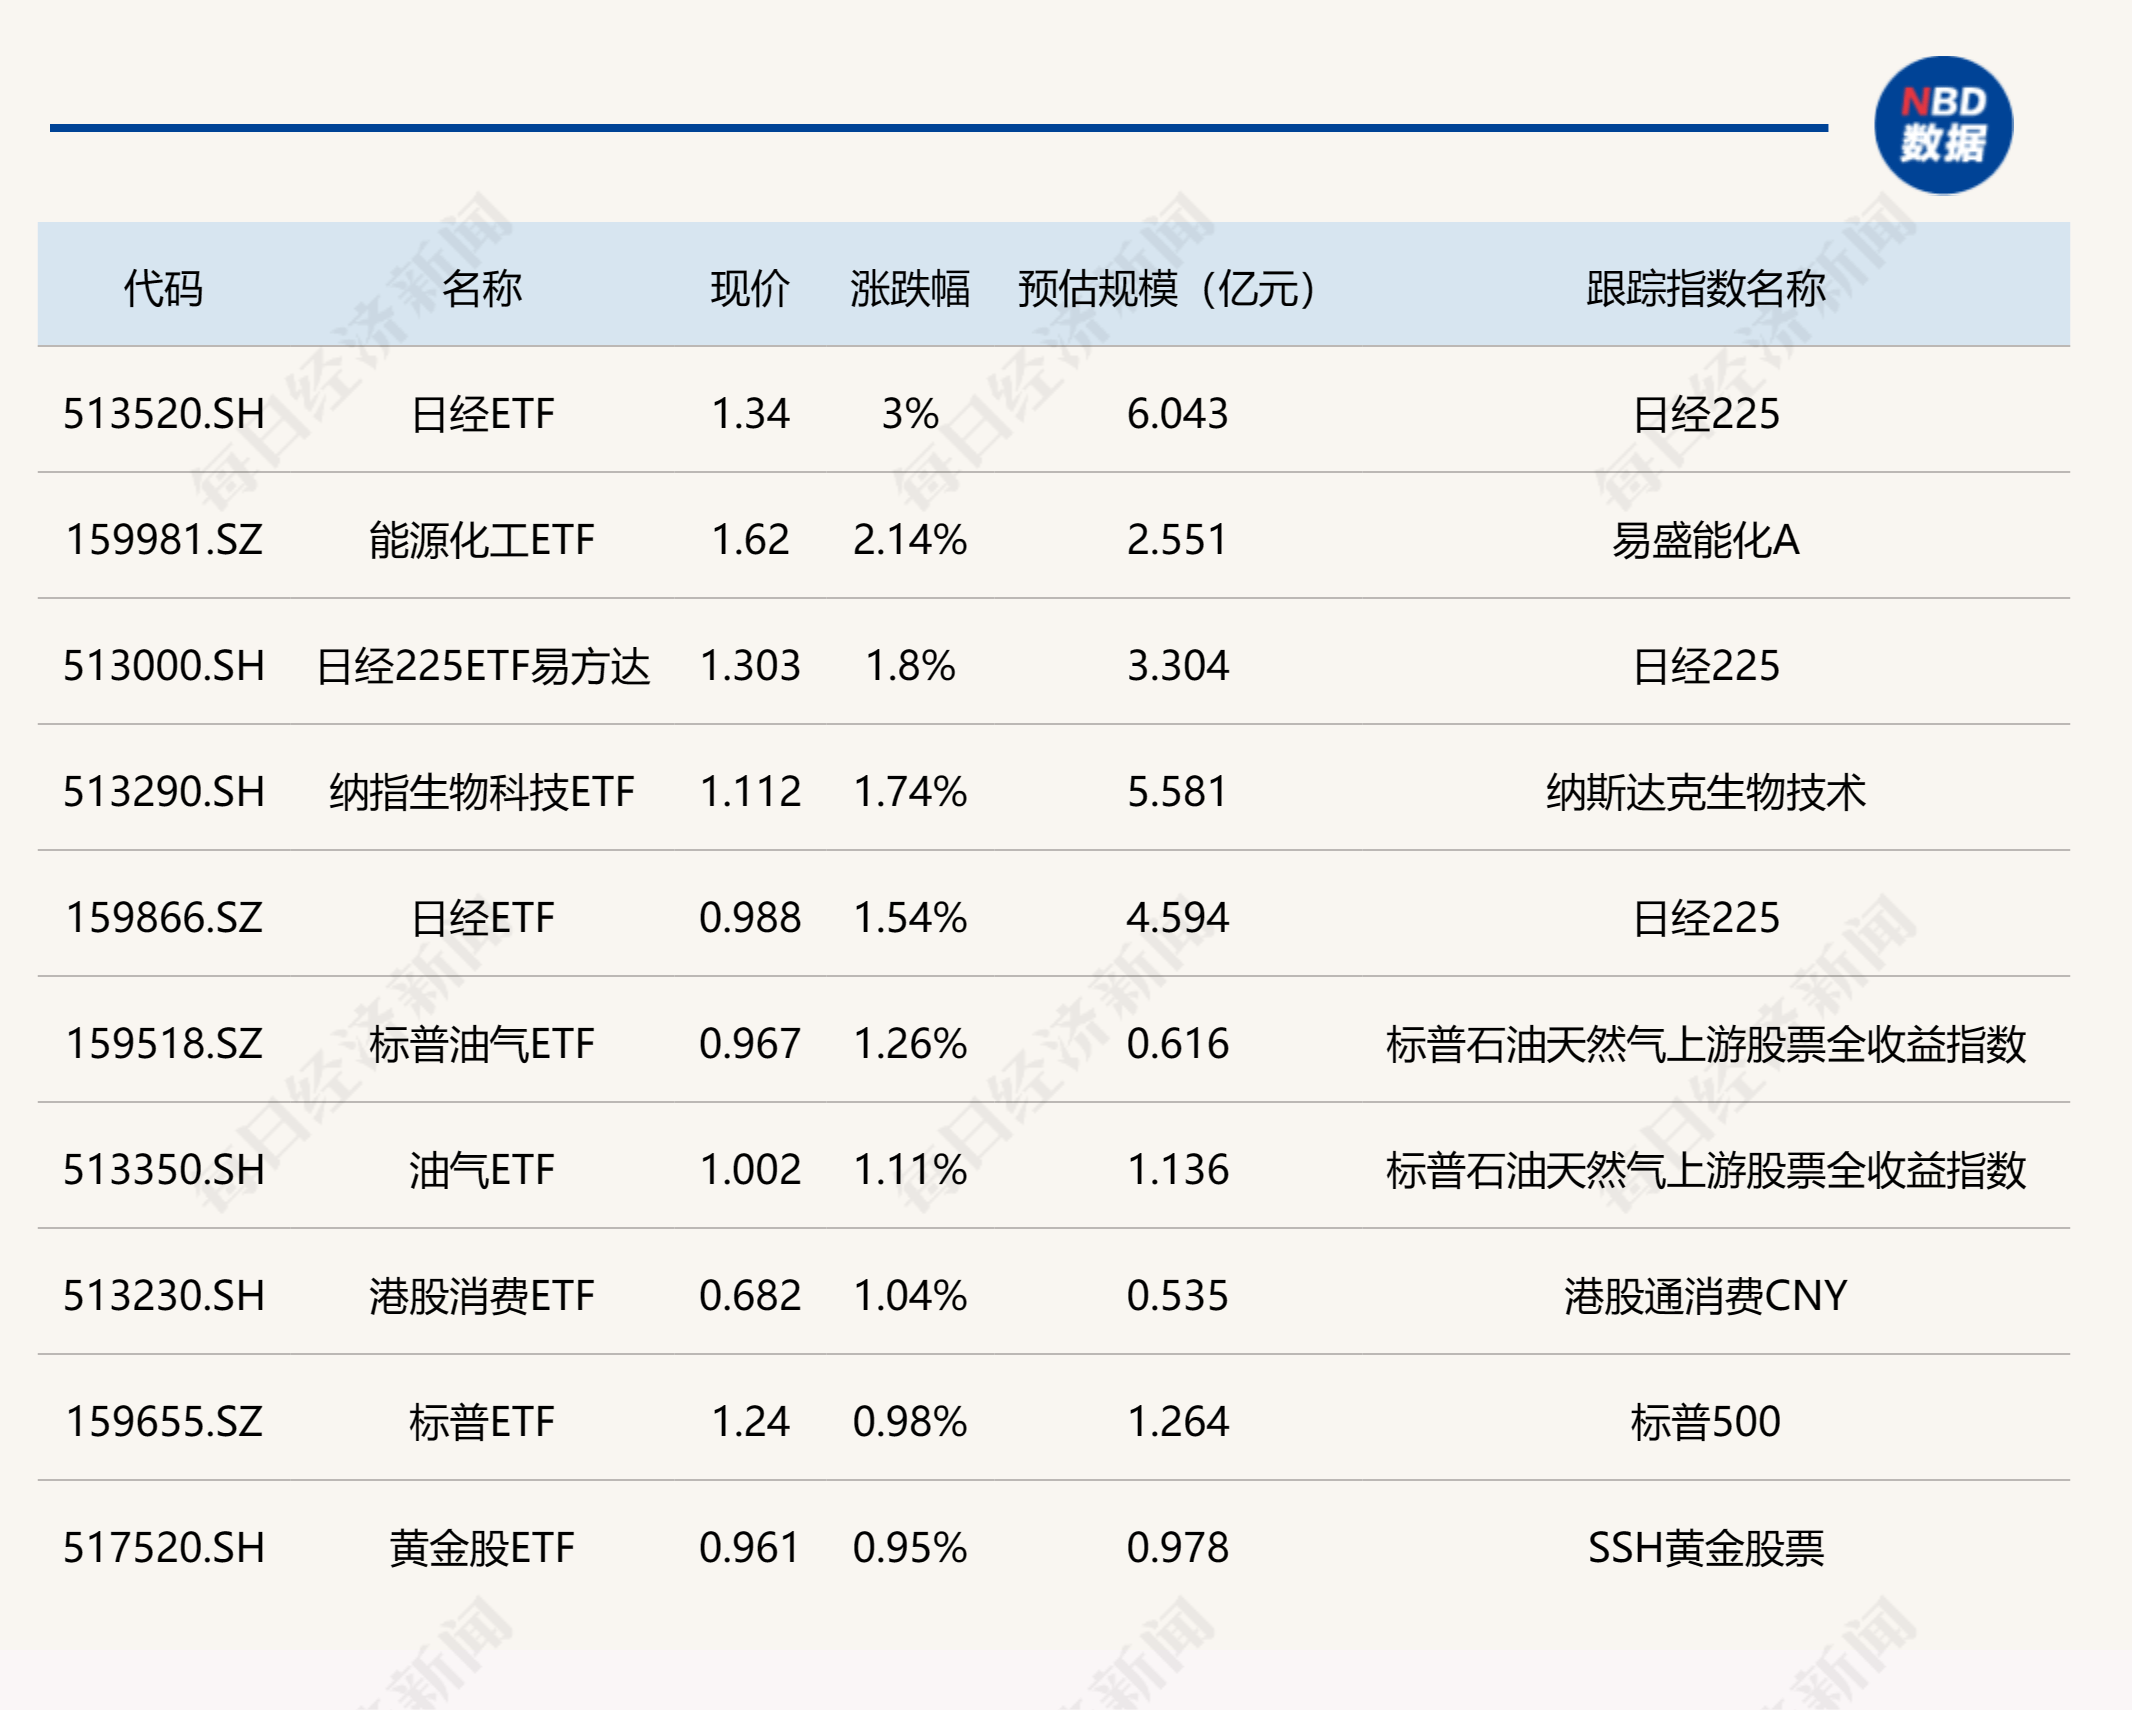Screen dimensions: 2132x1710
Task: Click the 预估规模（亿元）column header
Action: coord(1166,289)
